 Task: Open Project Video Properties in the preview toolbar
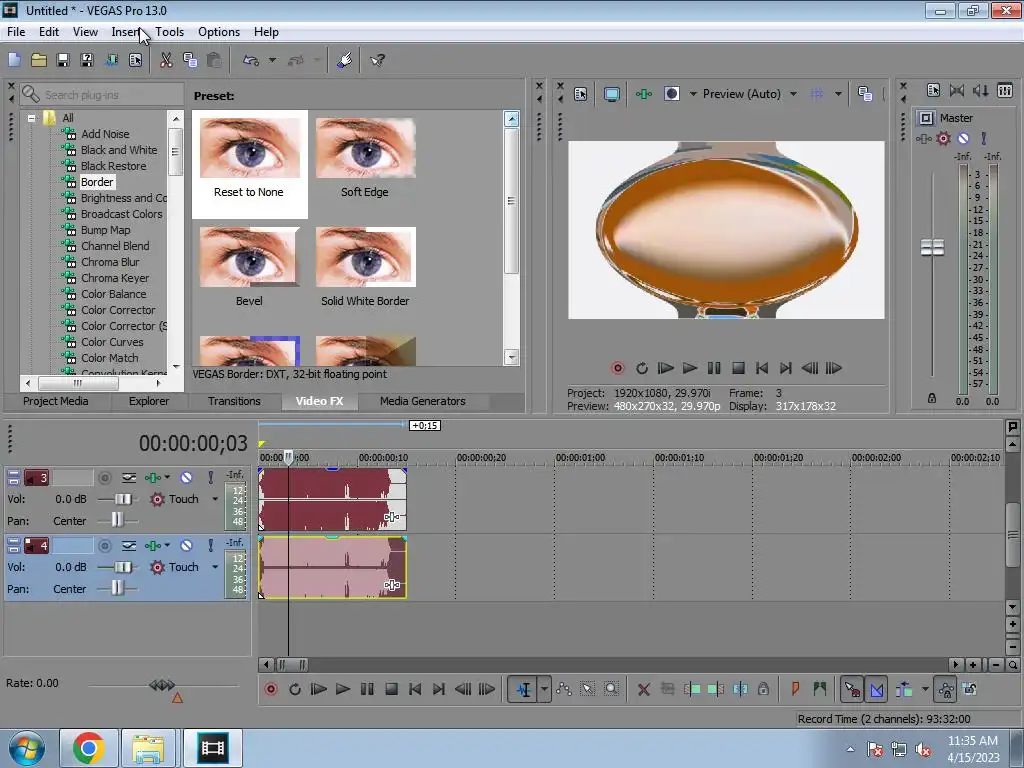coord(581,94)
